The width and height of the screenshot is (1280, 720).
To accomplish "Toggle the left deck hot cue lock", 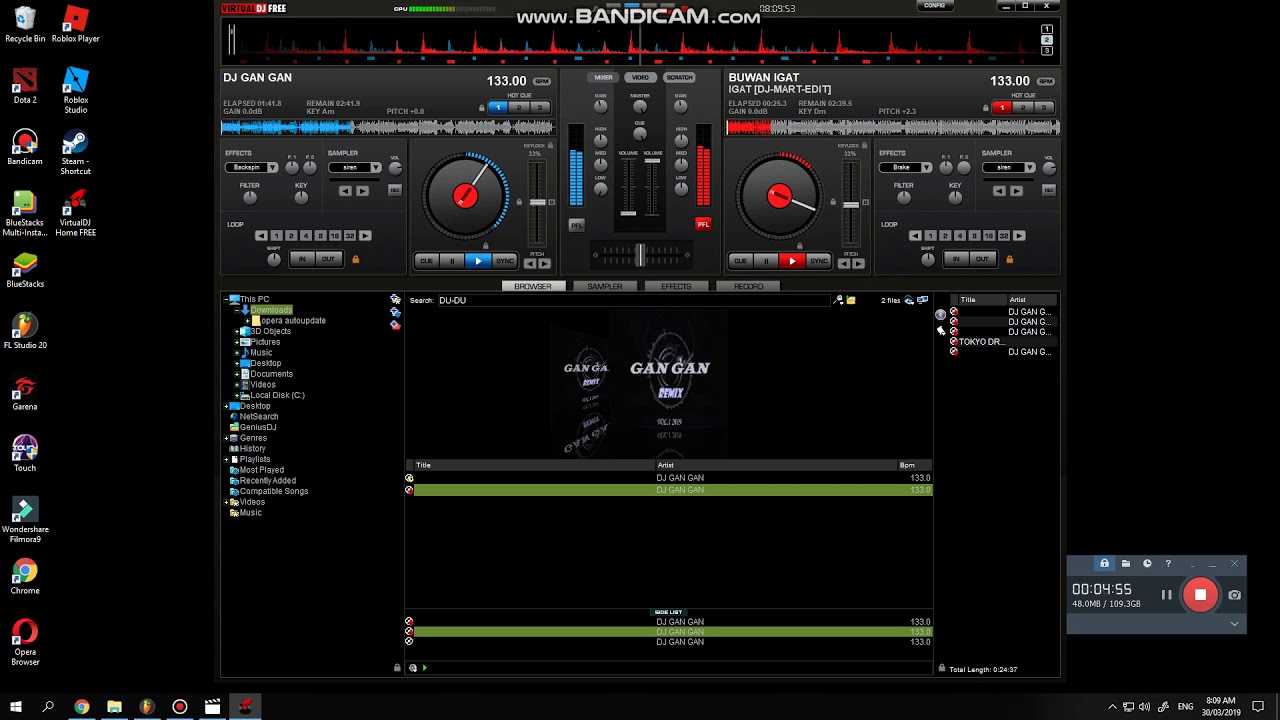I will point(482,107).
